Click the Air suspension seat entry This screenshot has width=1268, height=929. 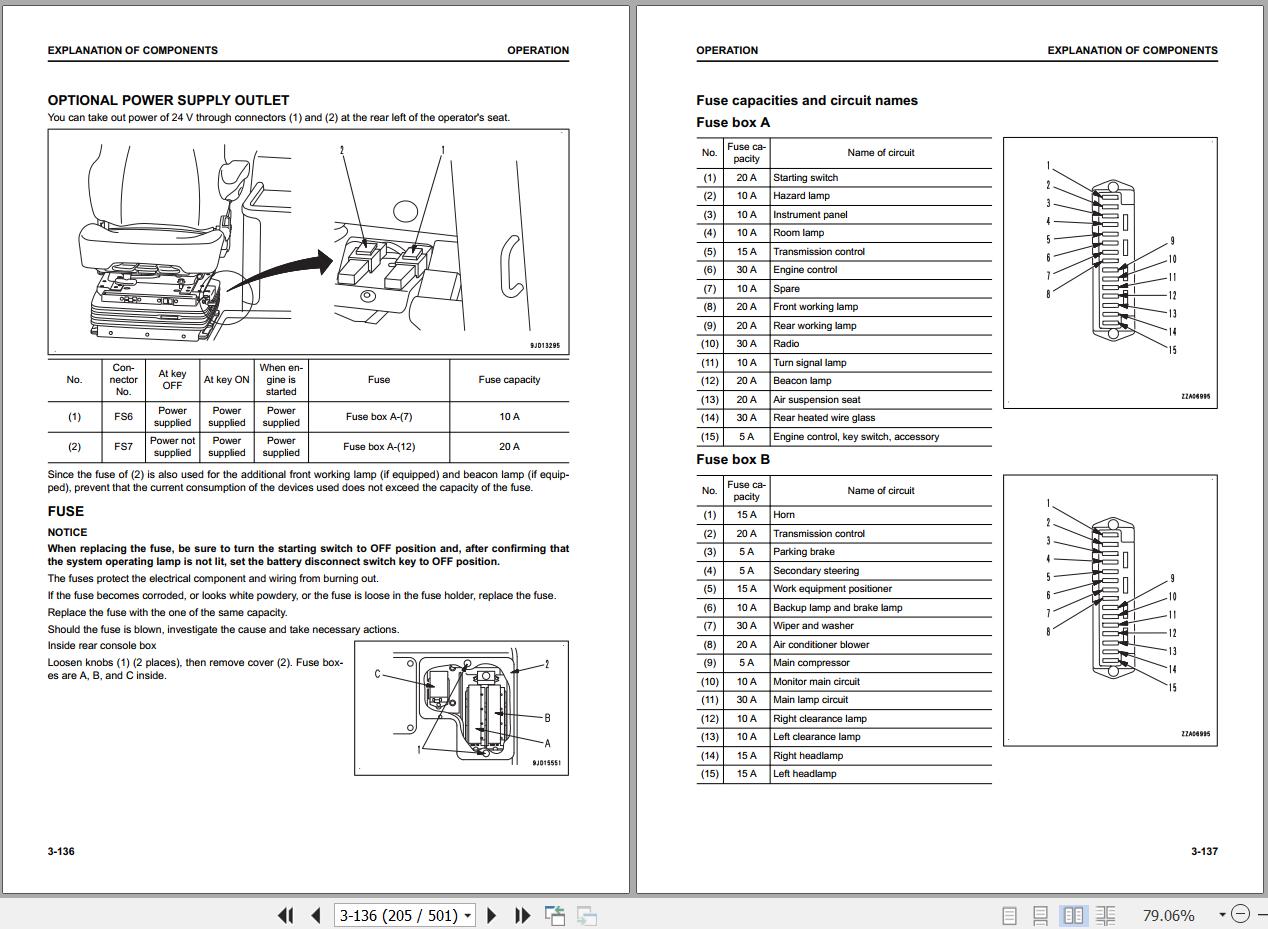click(816, 400)
